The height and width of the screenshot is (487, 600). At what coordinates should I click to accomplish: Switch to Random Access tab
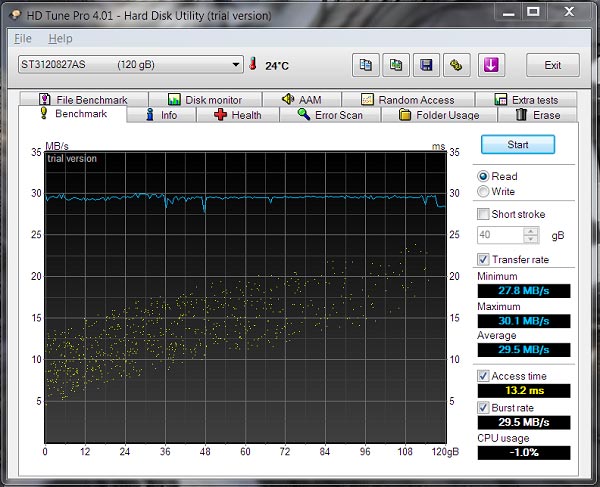coord(408,99)
